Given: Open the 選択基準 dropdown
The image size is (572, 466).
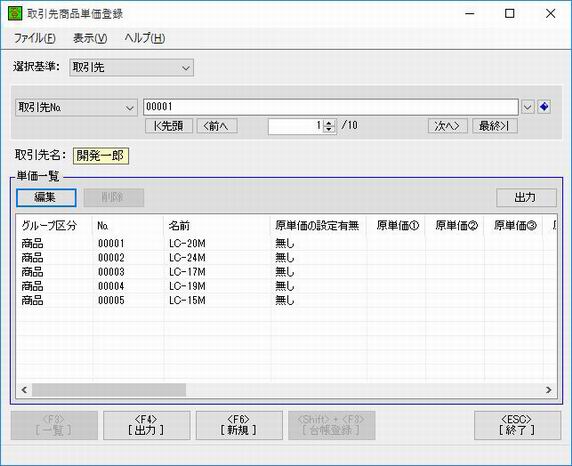Looking at the screenshot, I should tap(131, 68).
